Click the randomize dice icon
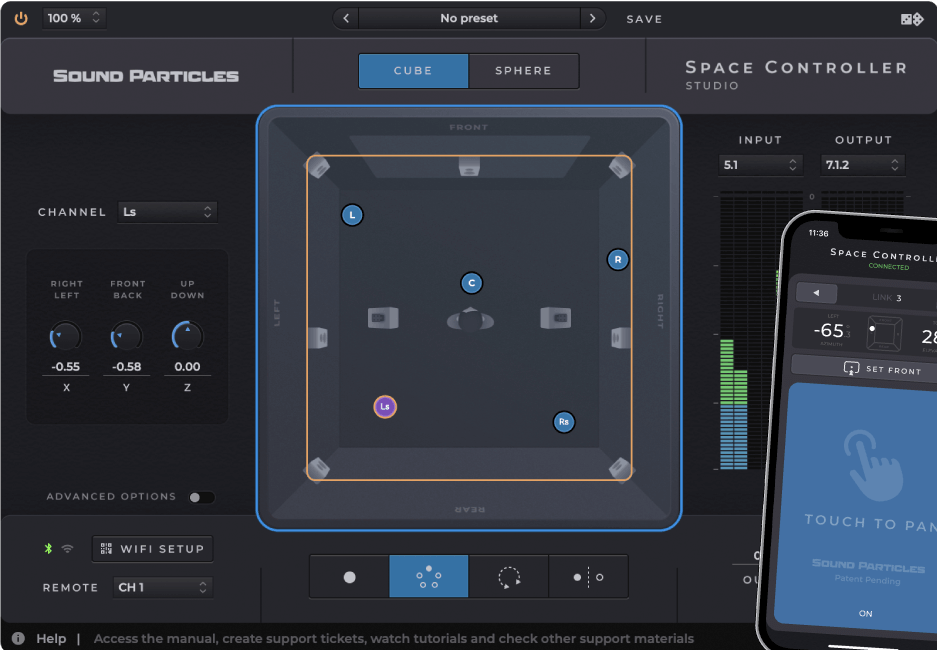Viewport: 937px width, 650px height. tap(911, 19)
